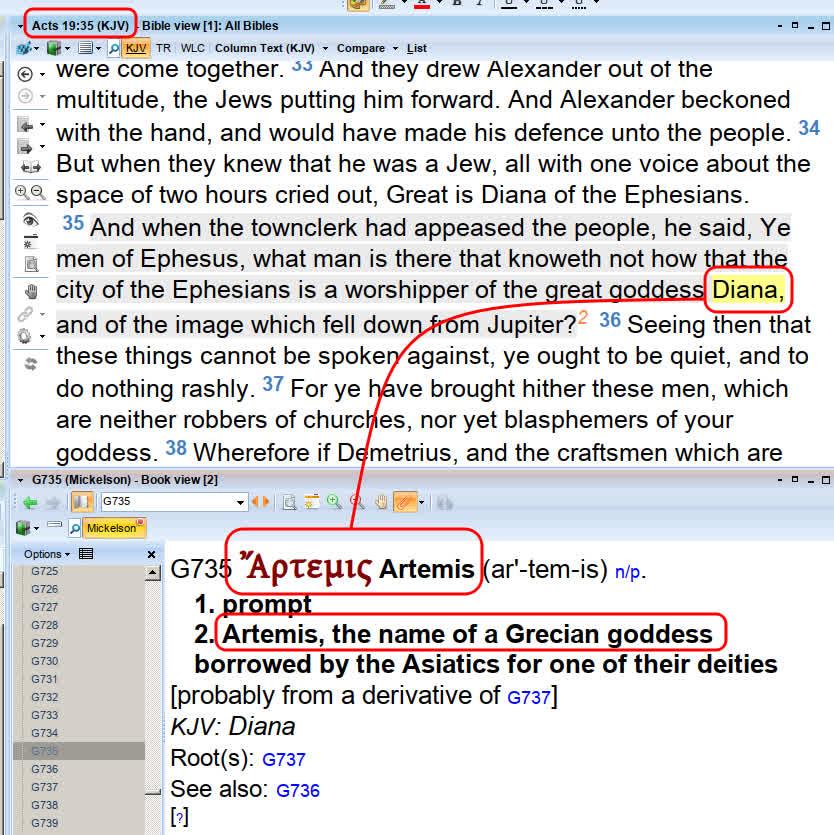834x835 pixels.
Task: Switch to the TR Bible tab
Action: pyautogui.click(x=163, y=48)
